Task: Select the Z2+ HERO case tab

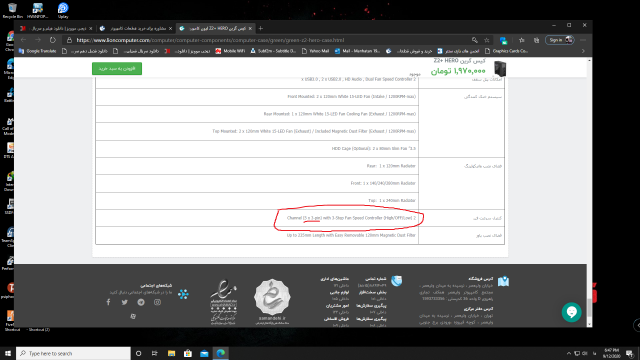Action: pos(216,28)
